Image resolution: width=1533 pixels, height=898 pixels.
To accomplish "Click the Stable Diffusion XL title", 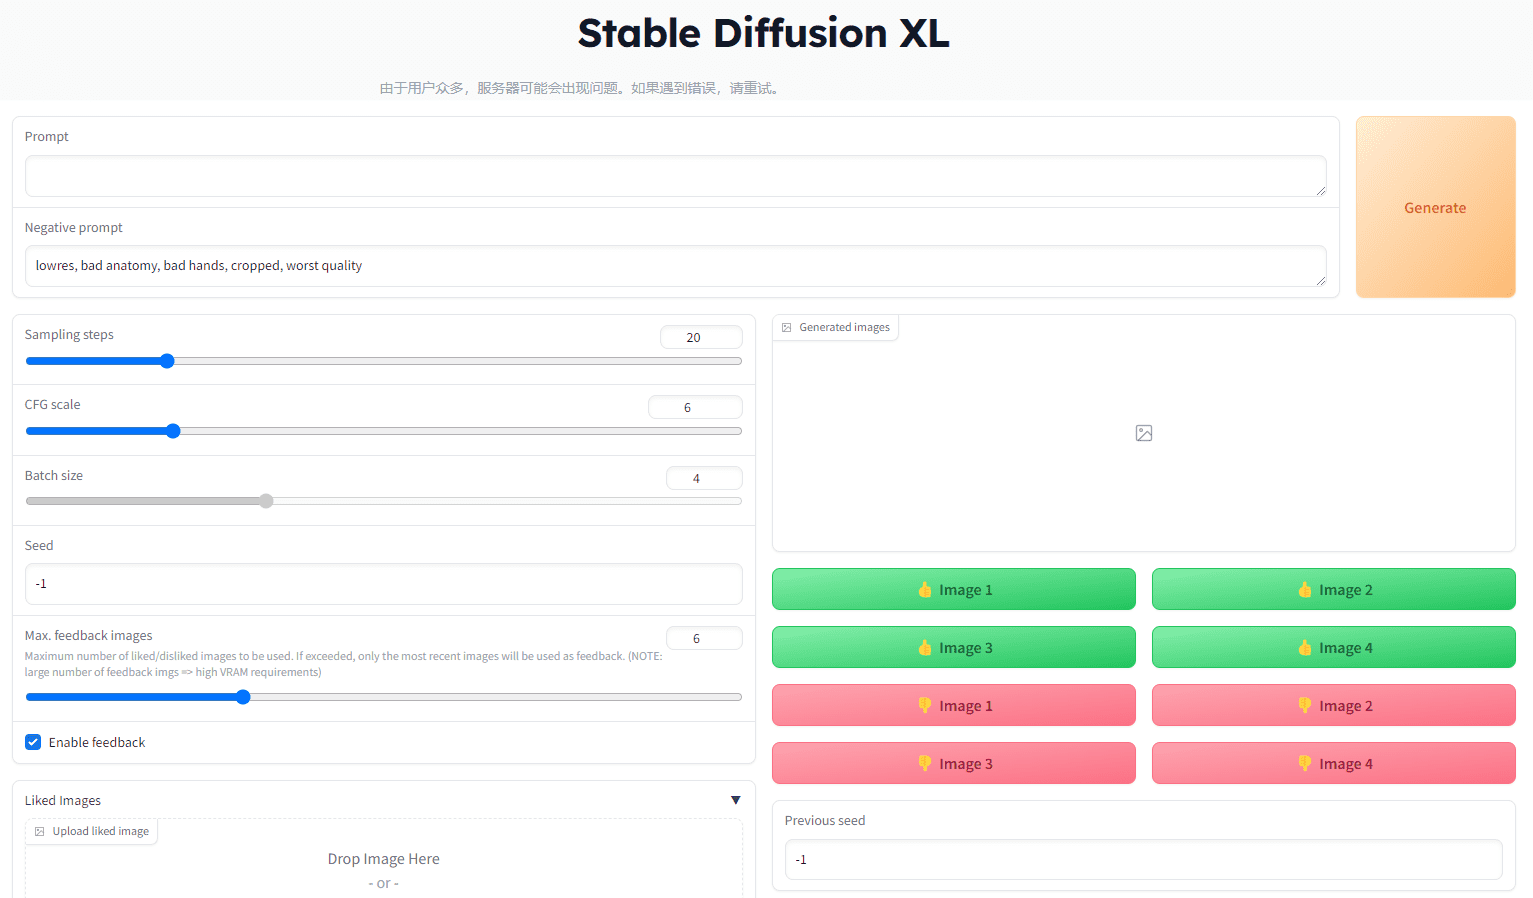I will pyautogui.click(x=764, y=34).
